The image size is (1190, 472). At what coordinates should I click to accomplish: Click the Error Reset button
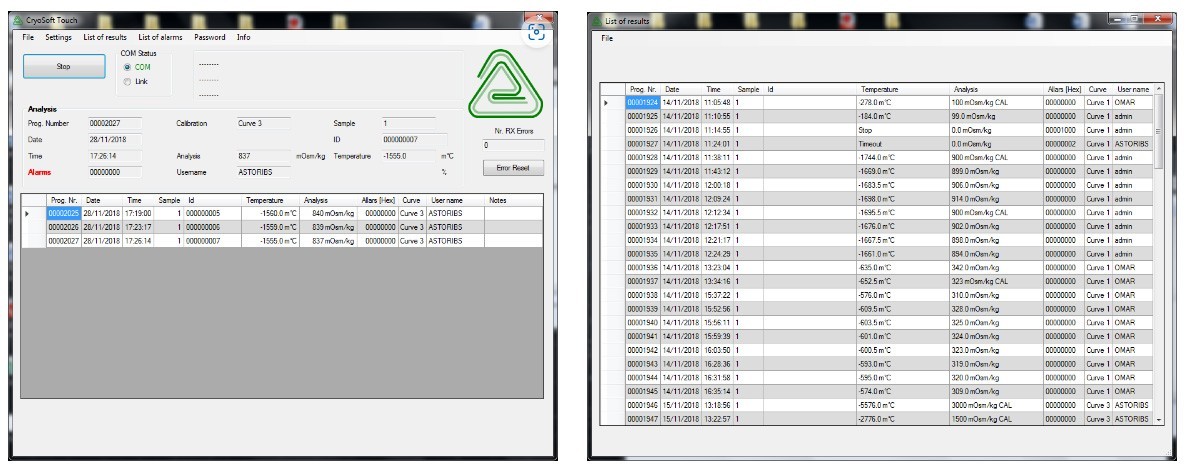pos(513,169)
